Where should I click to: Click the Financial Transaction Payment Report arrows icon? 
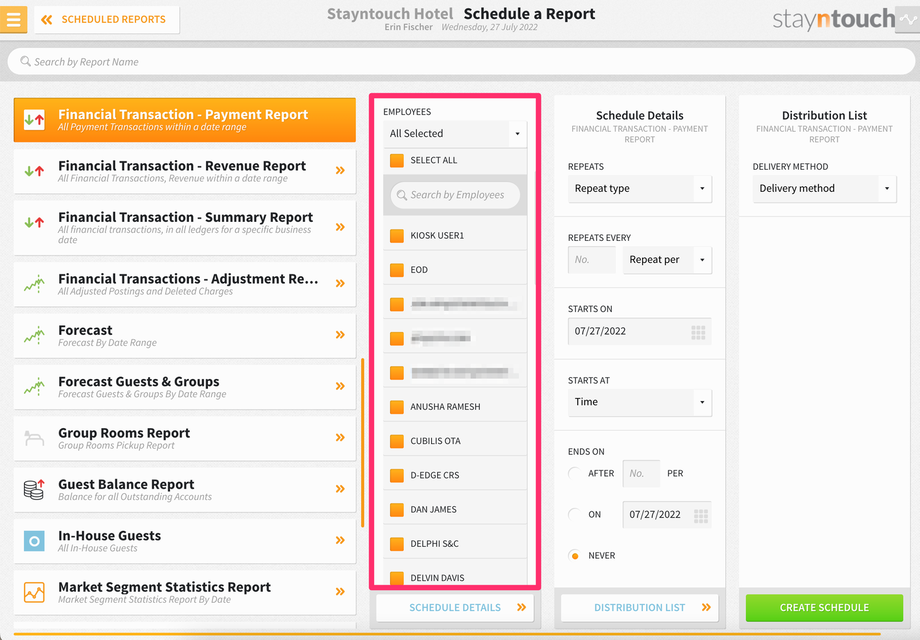(x=35, y=120)
